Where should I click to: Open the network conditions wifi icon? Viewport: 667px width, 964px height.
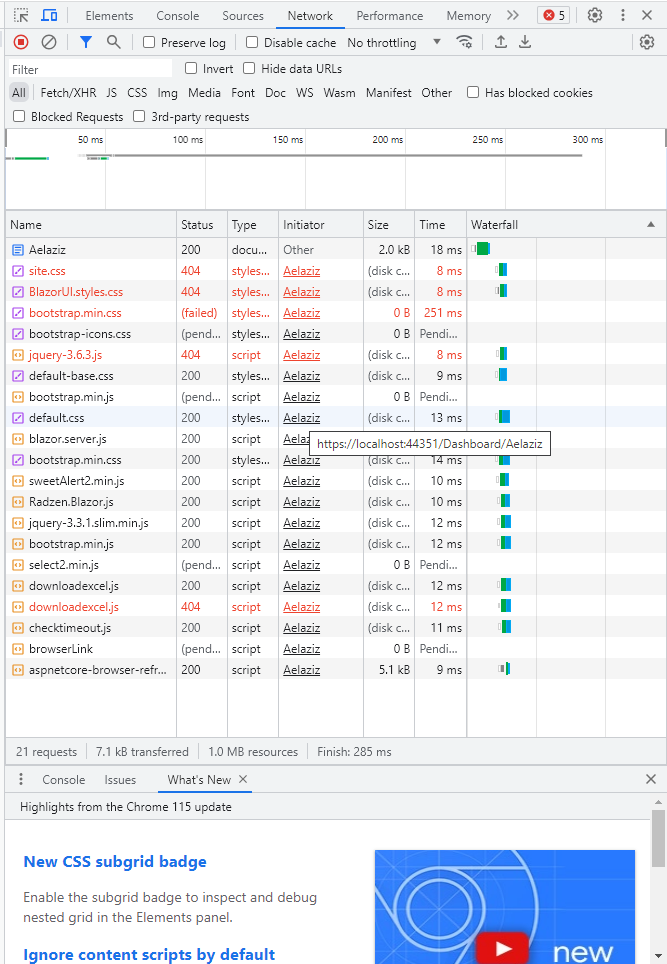[x=464, y=42]
